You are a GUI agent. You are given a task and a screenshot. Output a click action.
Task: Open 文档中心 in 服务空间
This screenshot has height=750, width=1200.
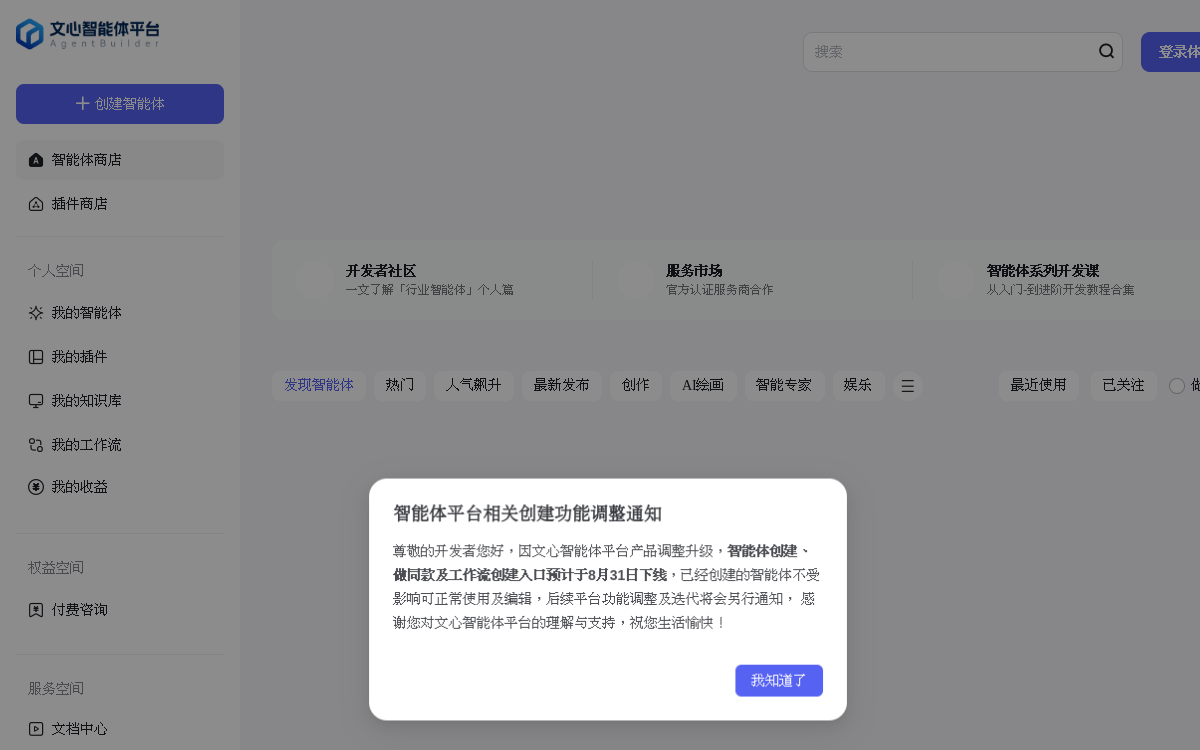[120, 729]
